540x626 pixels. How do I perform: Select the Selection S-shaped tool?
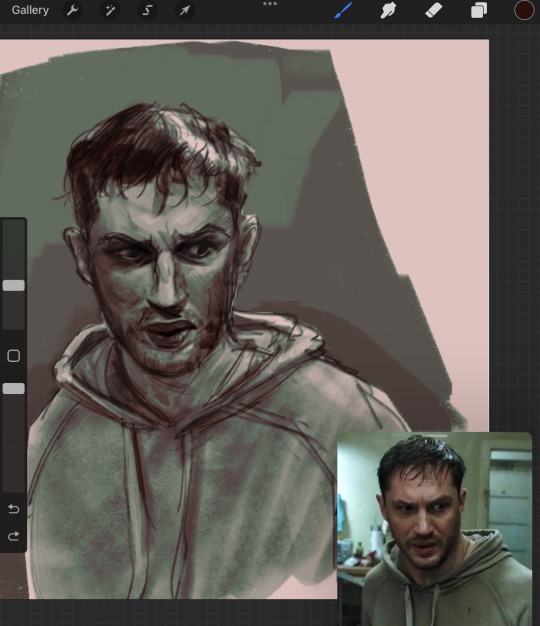147,10
